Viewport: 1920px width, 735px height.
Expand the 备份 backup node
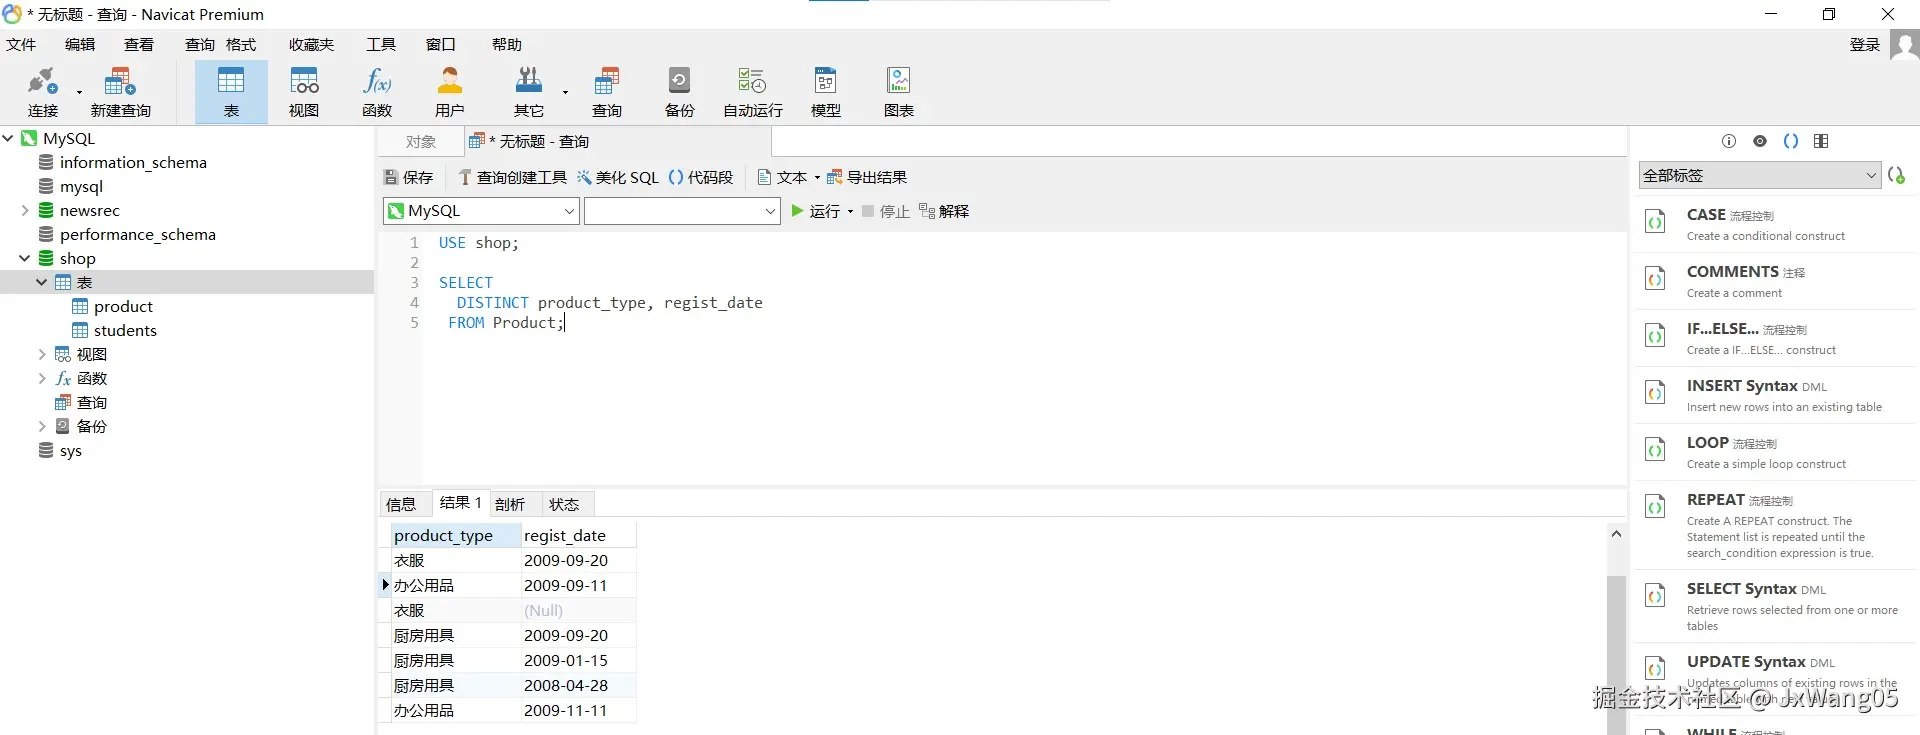click(x=42, y=426)
